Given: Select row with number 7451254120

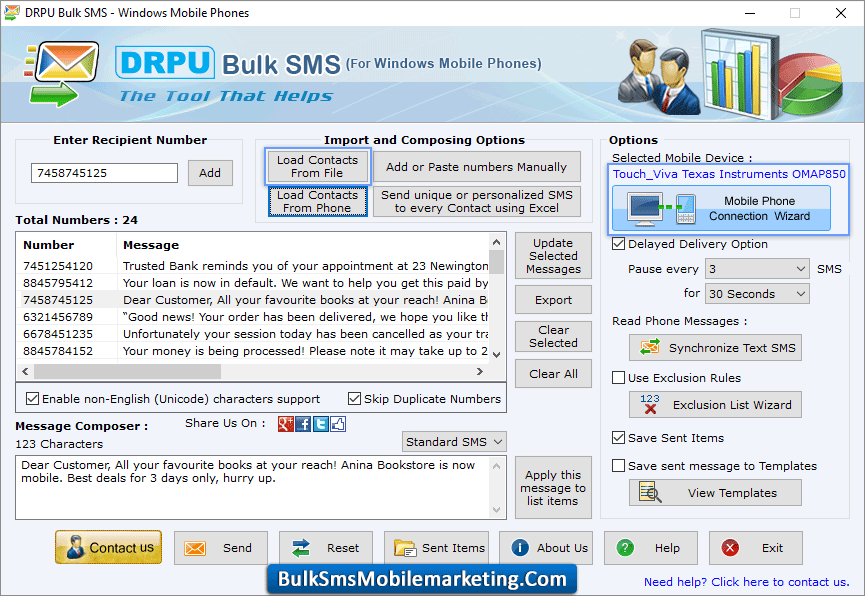Looking at the screenshot, I should [253, 265].
